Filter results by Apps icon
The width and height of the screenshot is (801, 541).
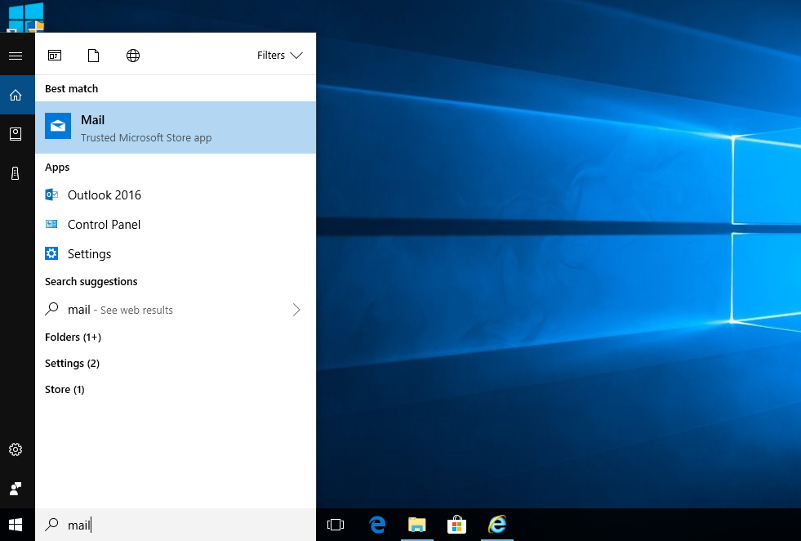pyautogui.click(x=55, y=55)
